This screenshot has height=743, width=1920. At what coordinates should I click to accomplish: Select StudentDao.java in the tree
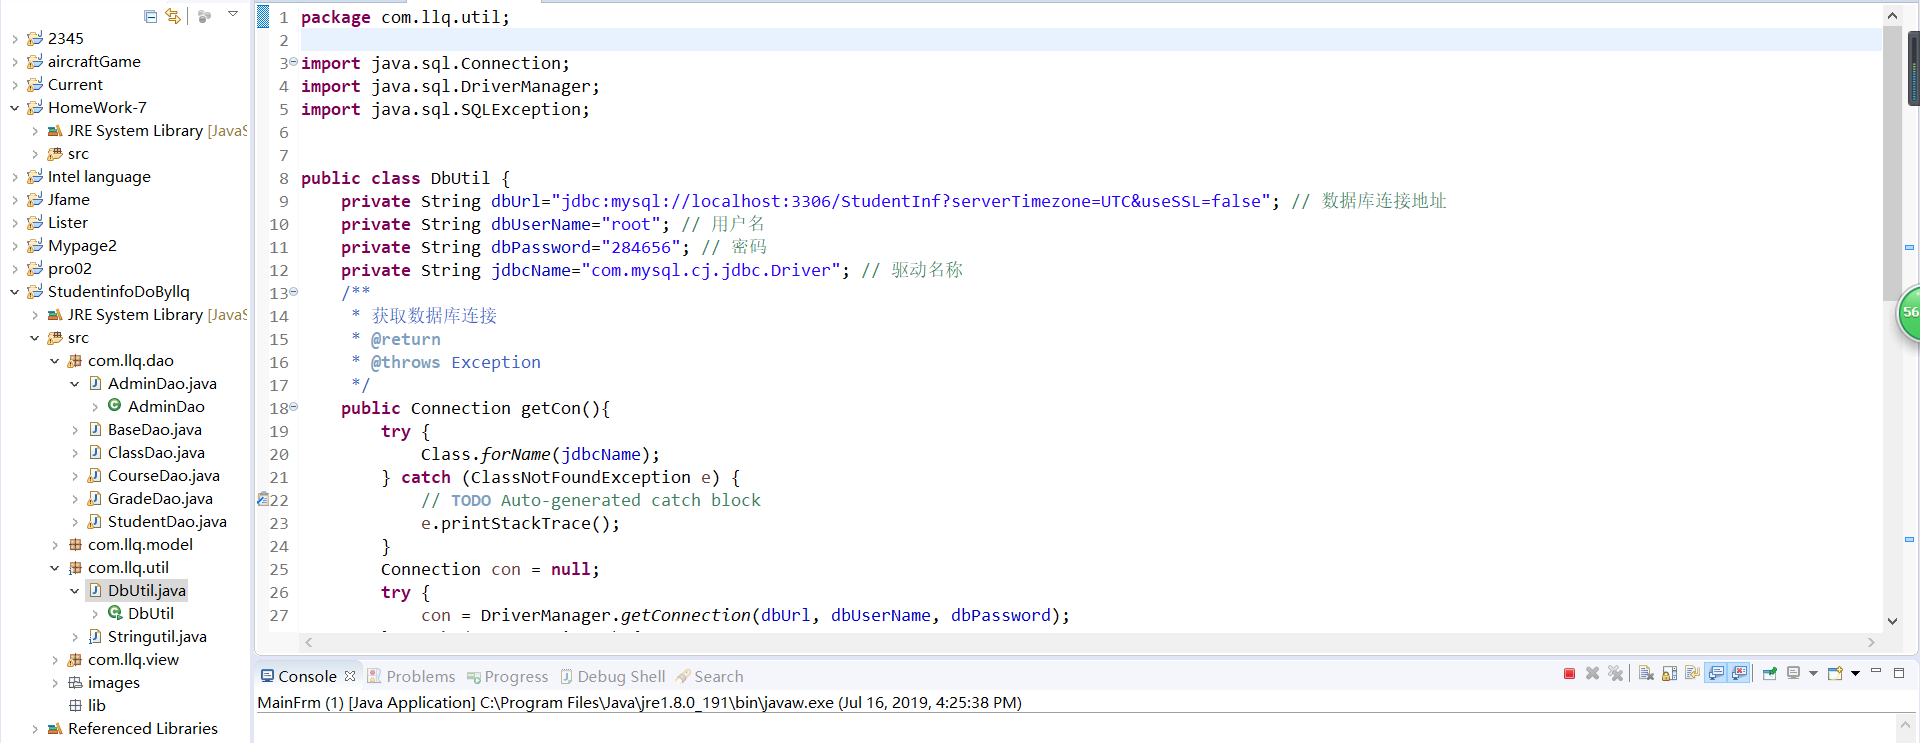pyautogui.click(x=167, y=522)
